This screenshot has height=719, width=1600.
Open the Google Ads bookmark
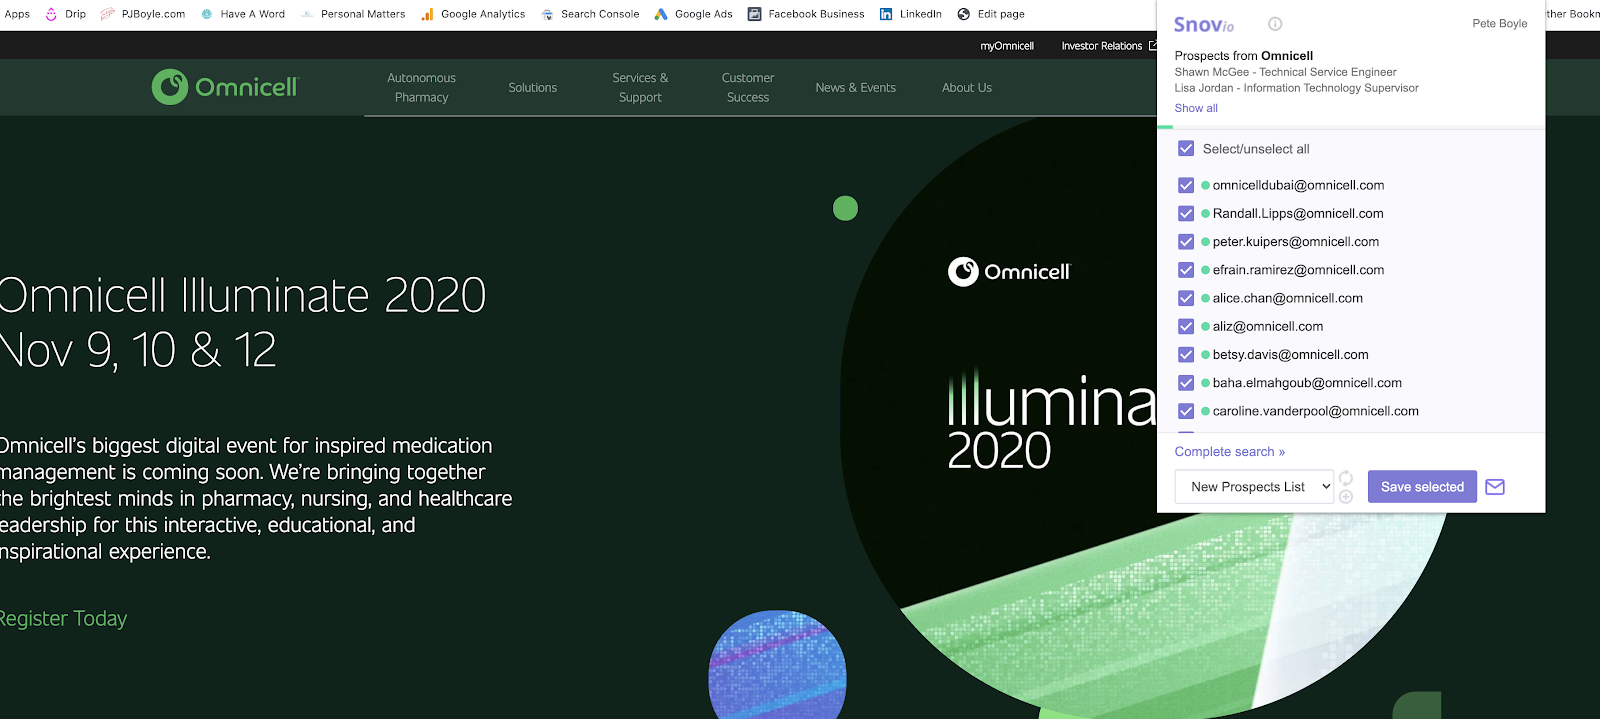click(693, 14)
